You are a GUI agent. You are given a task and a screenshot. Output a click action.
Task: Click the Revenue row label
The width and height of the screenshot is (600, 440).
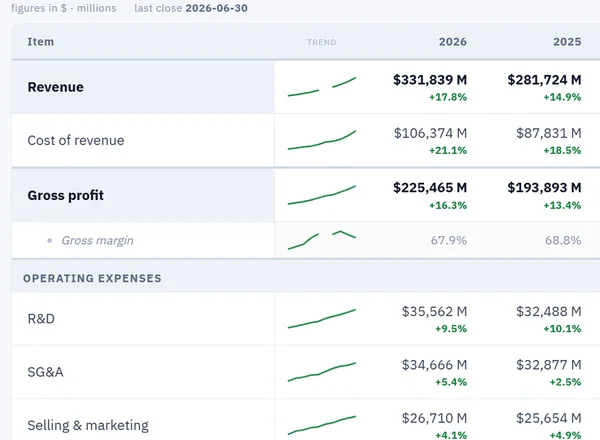click(55, 87)
